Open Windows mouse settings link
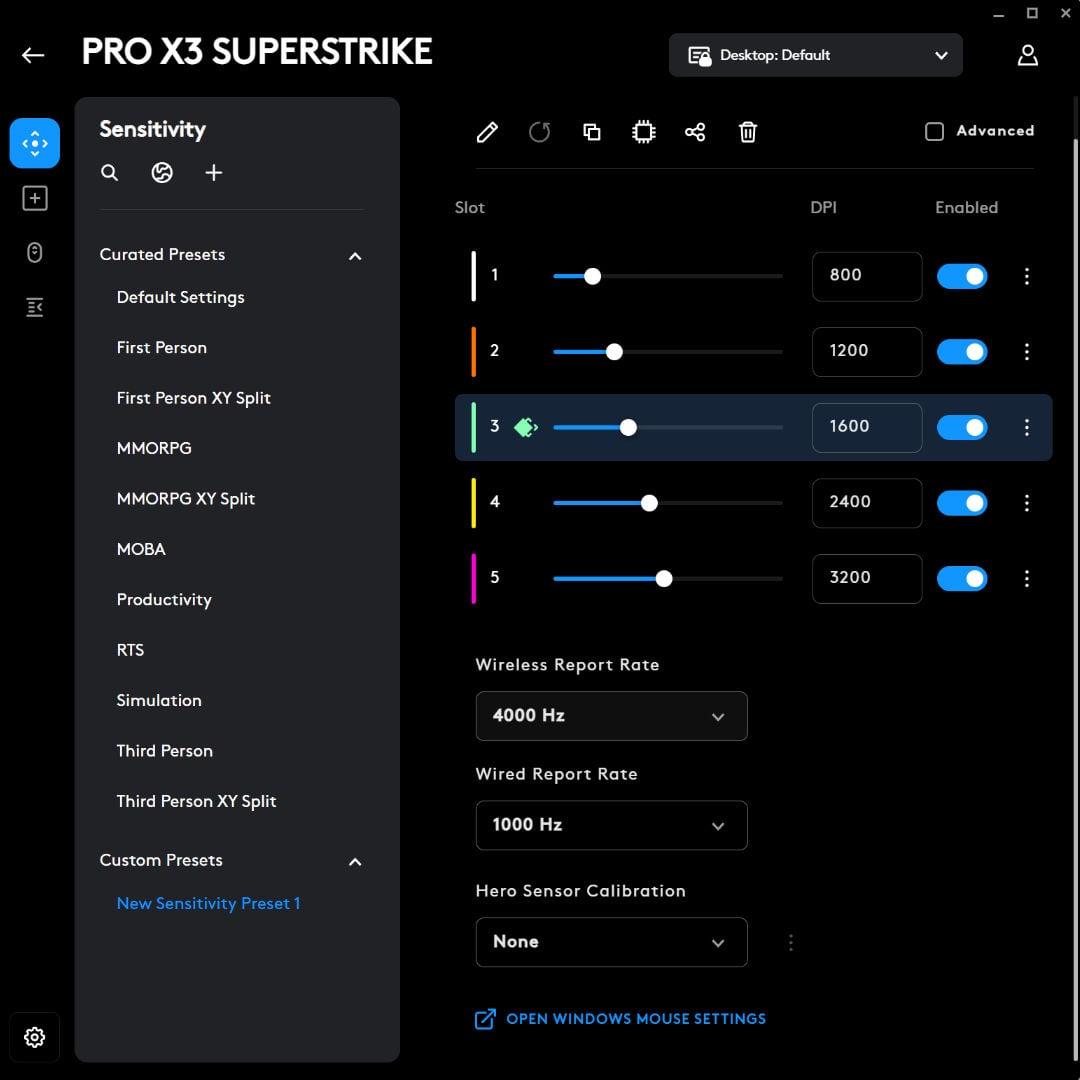 click(620, 1019)
